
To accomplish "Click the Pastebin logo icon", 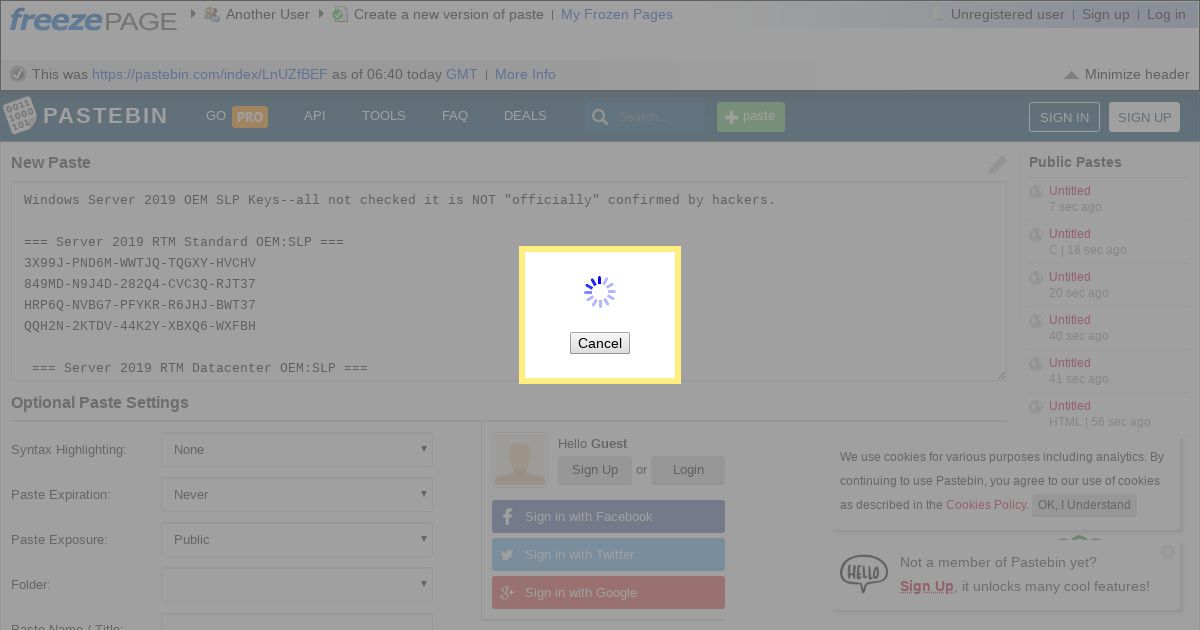I will coord(19,115).
